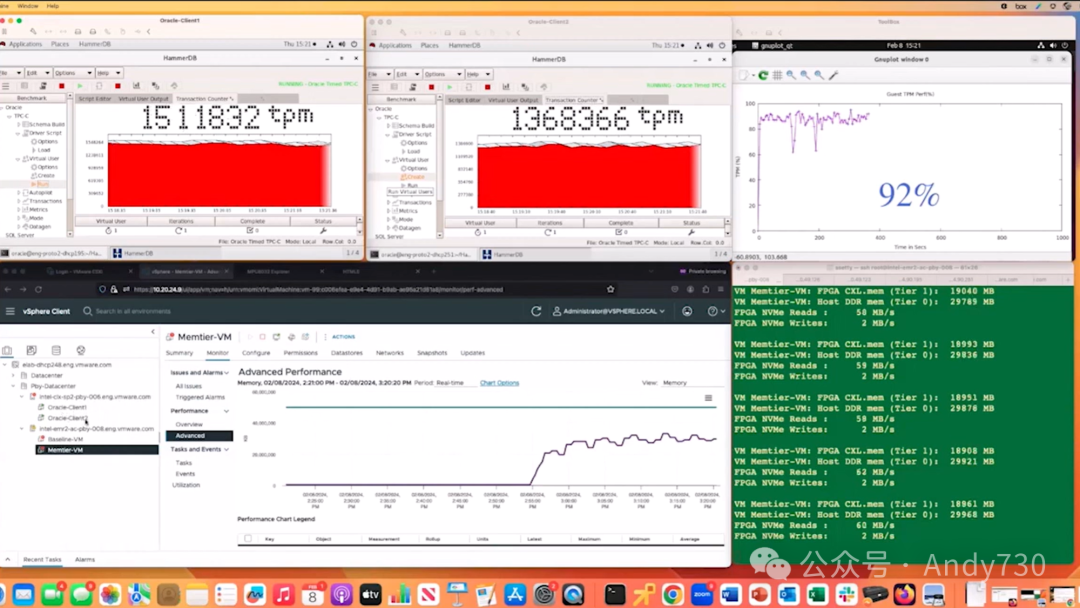The image size is (1080, 608).
Task: Expand Recent Tasks bottom panel caret
Action: pyautogui.click(x=8, y=559)
